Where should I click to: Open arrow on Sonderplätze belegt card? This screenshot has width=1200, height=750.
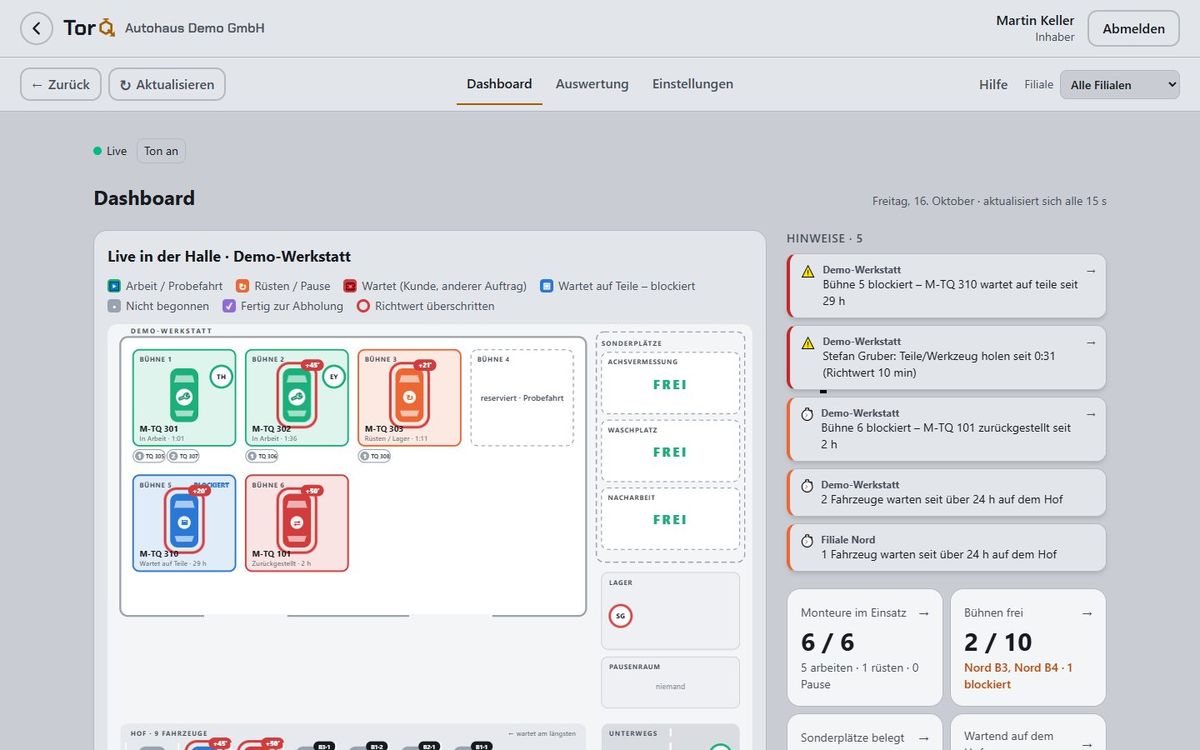click(923, 739)
